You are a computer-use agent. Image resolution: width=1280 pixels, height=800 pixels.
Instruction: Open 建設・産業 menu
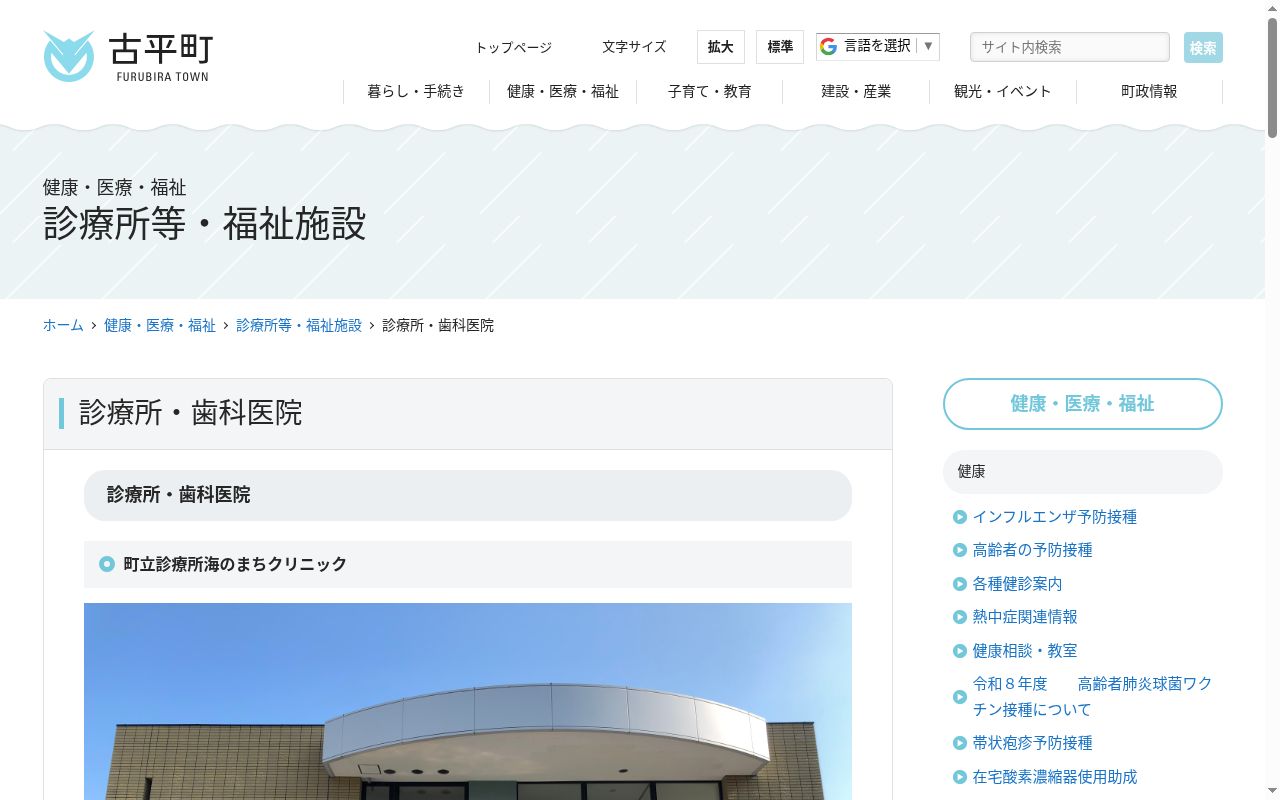click(856, 91)
